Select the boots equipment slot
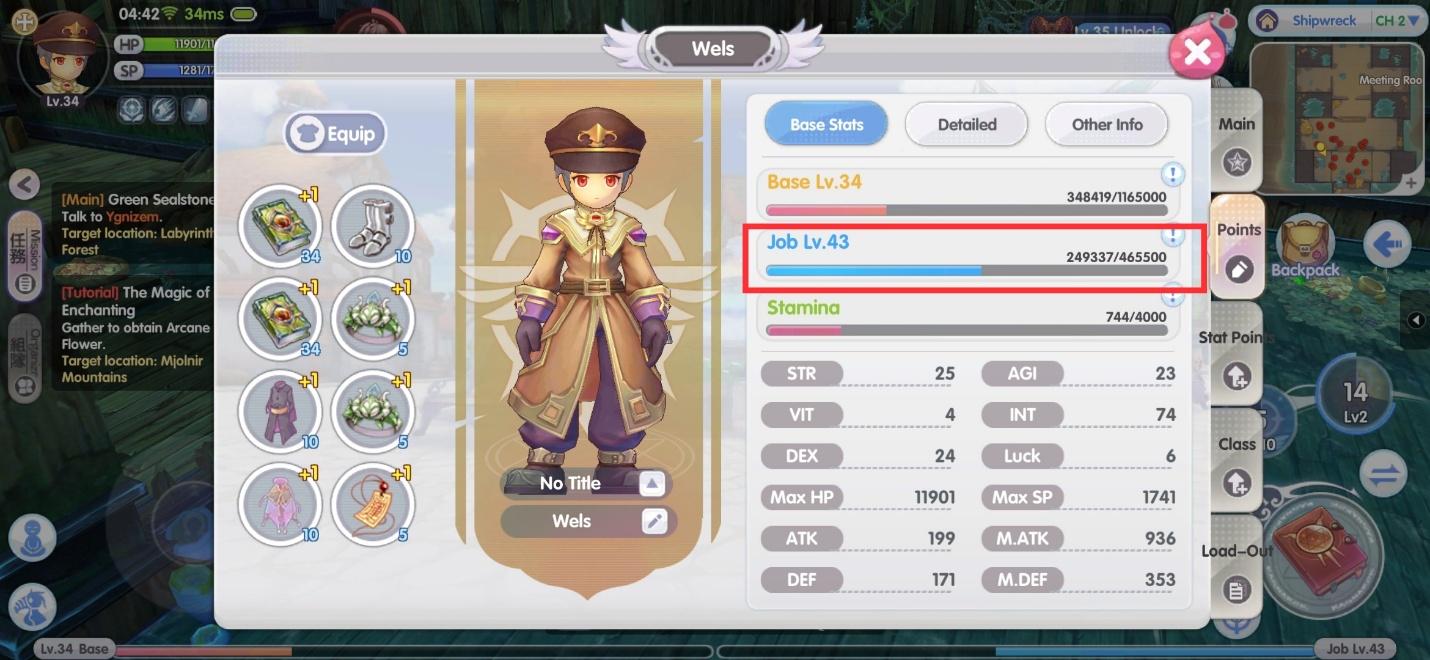The height and width of the screenshot is (660, 1430). pyautogui.click(x=372, y=226)
